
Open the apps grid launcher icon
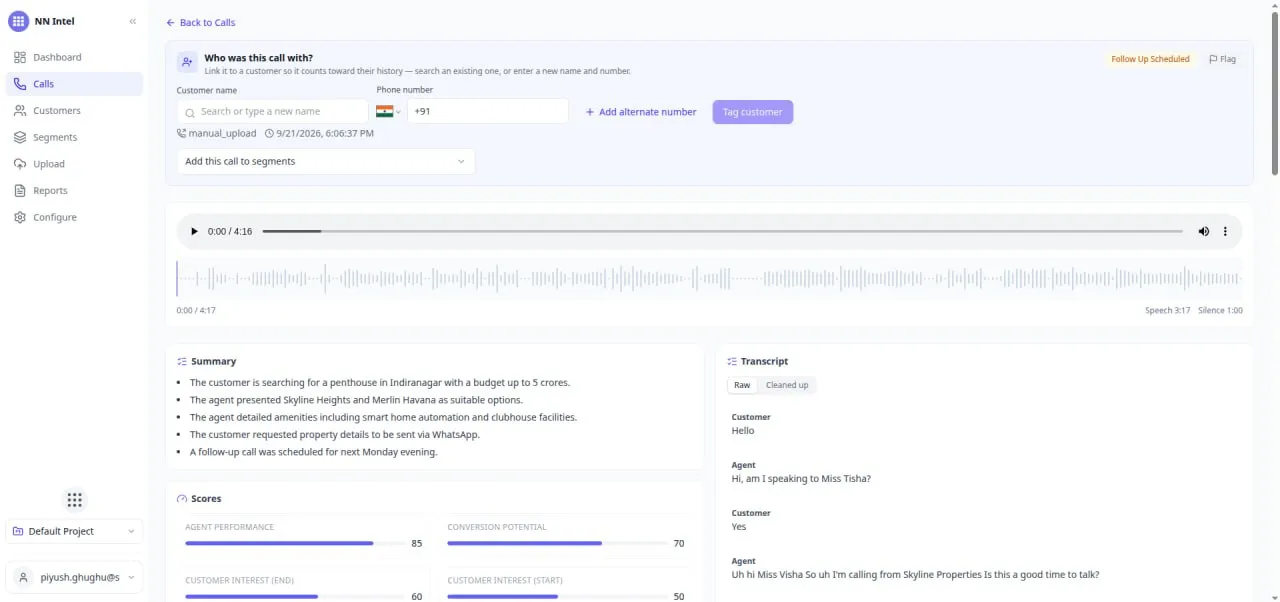point(74,500)
